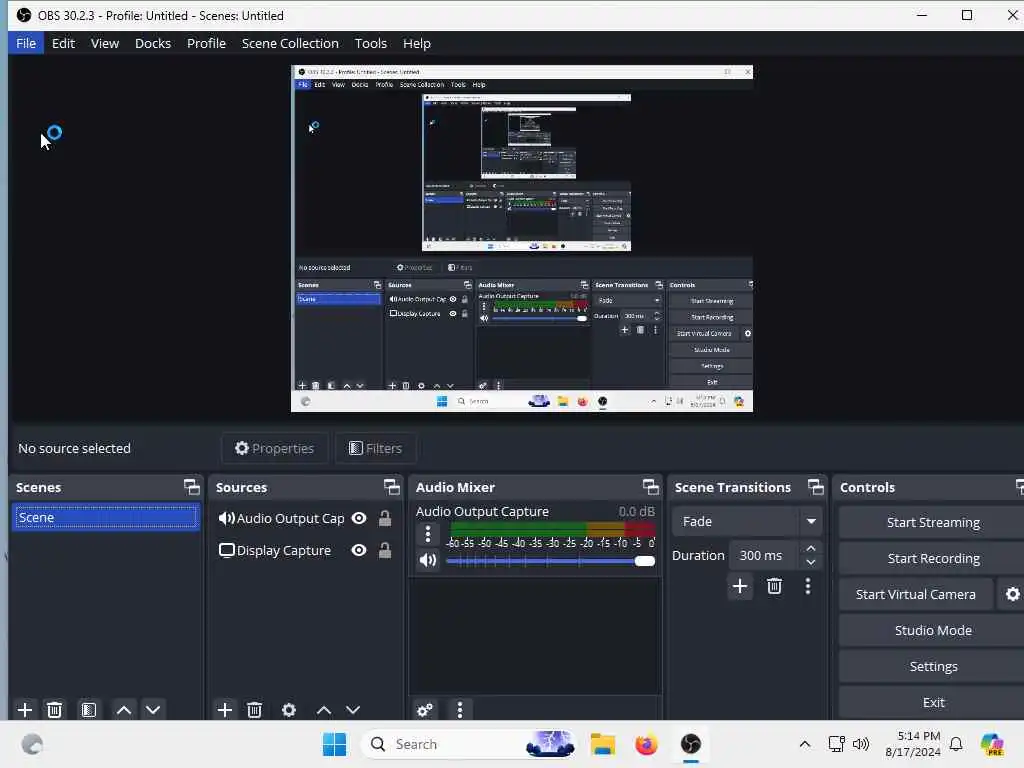1024x768 pixels.
Task: Click OBS Studio taskbar icon
Action: click(690, 744)
